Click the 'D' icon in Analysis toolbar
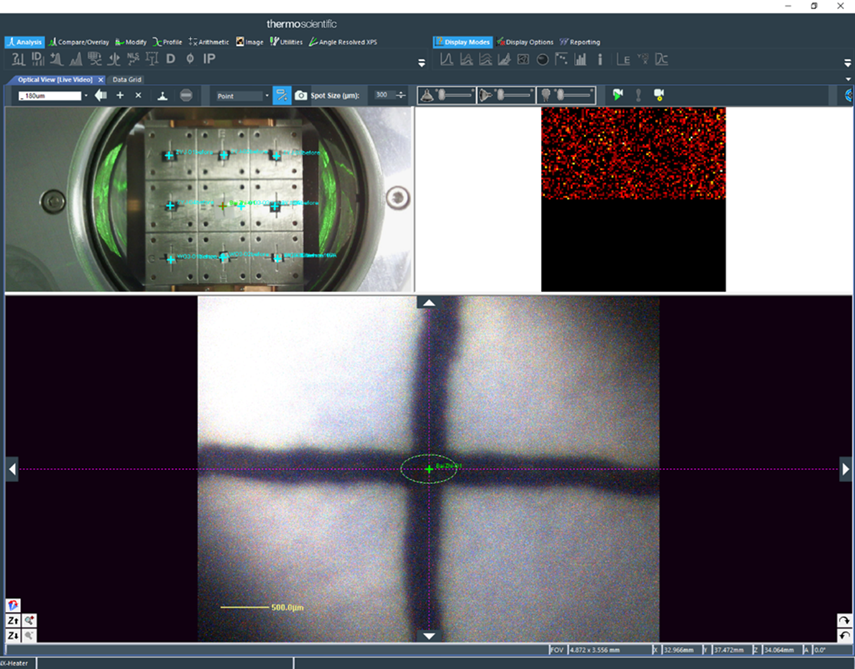Screen dimensions: 855x669 pos(170,59)
